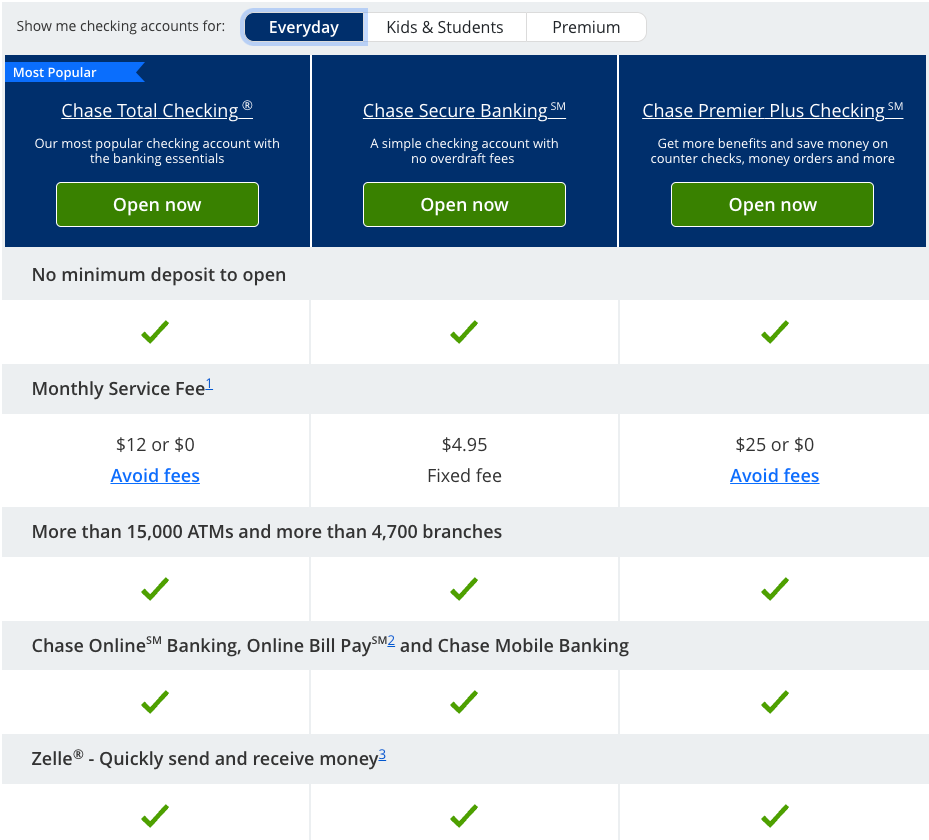Screen dimensions: 929x840
Task: Open footnote 2 after Online Bill Pay
Action: (x=391, y=641)
